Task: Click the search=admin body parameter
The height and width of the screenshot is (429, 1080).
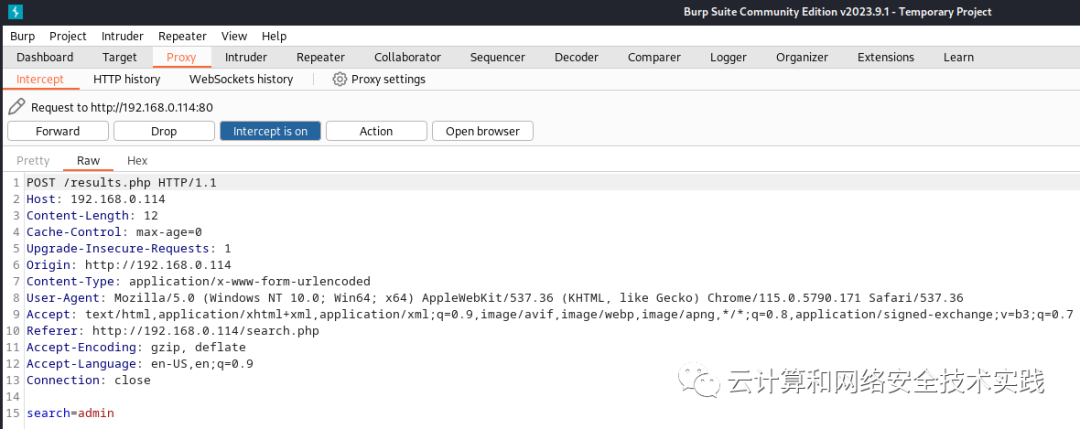Action: [x=70, y=414]
